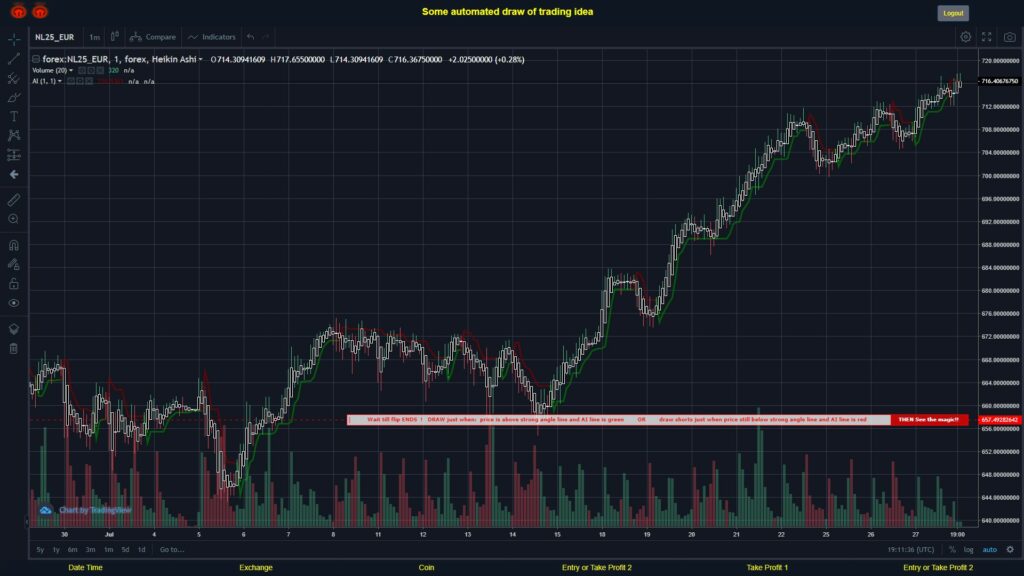Open the object tree icon
Image resolution: width=1024 pixels, height=576 pixels.
14,329
